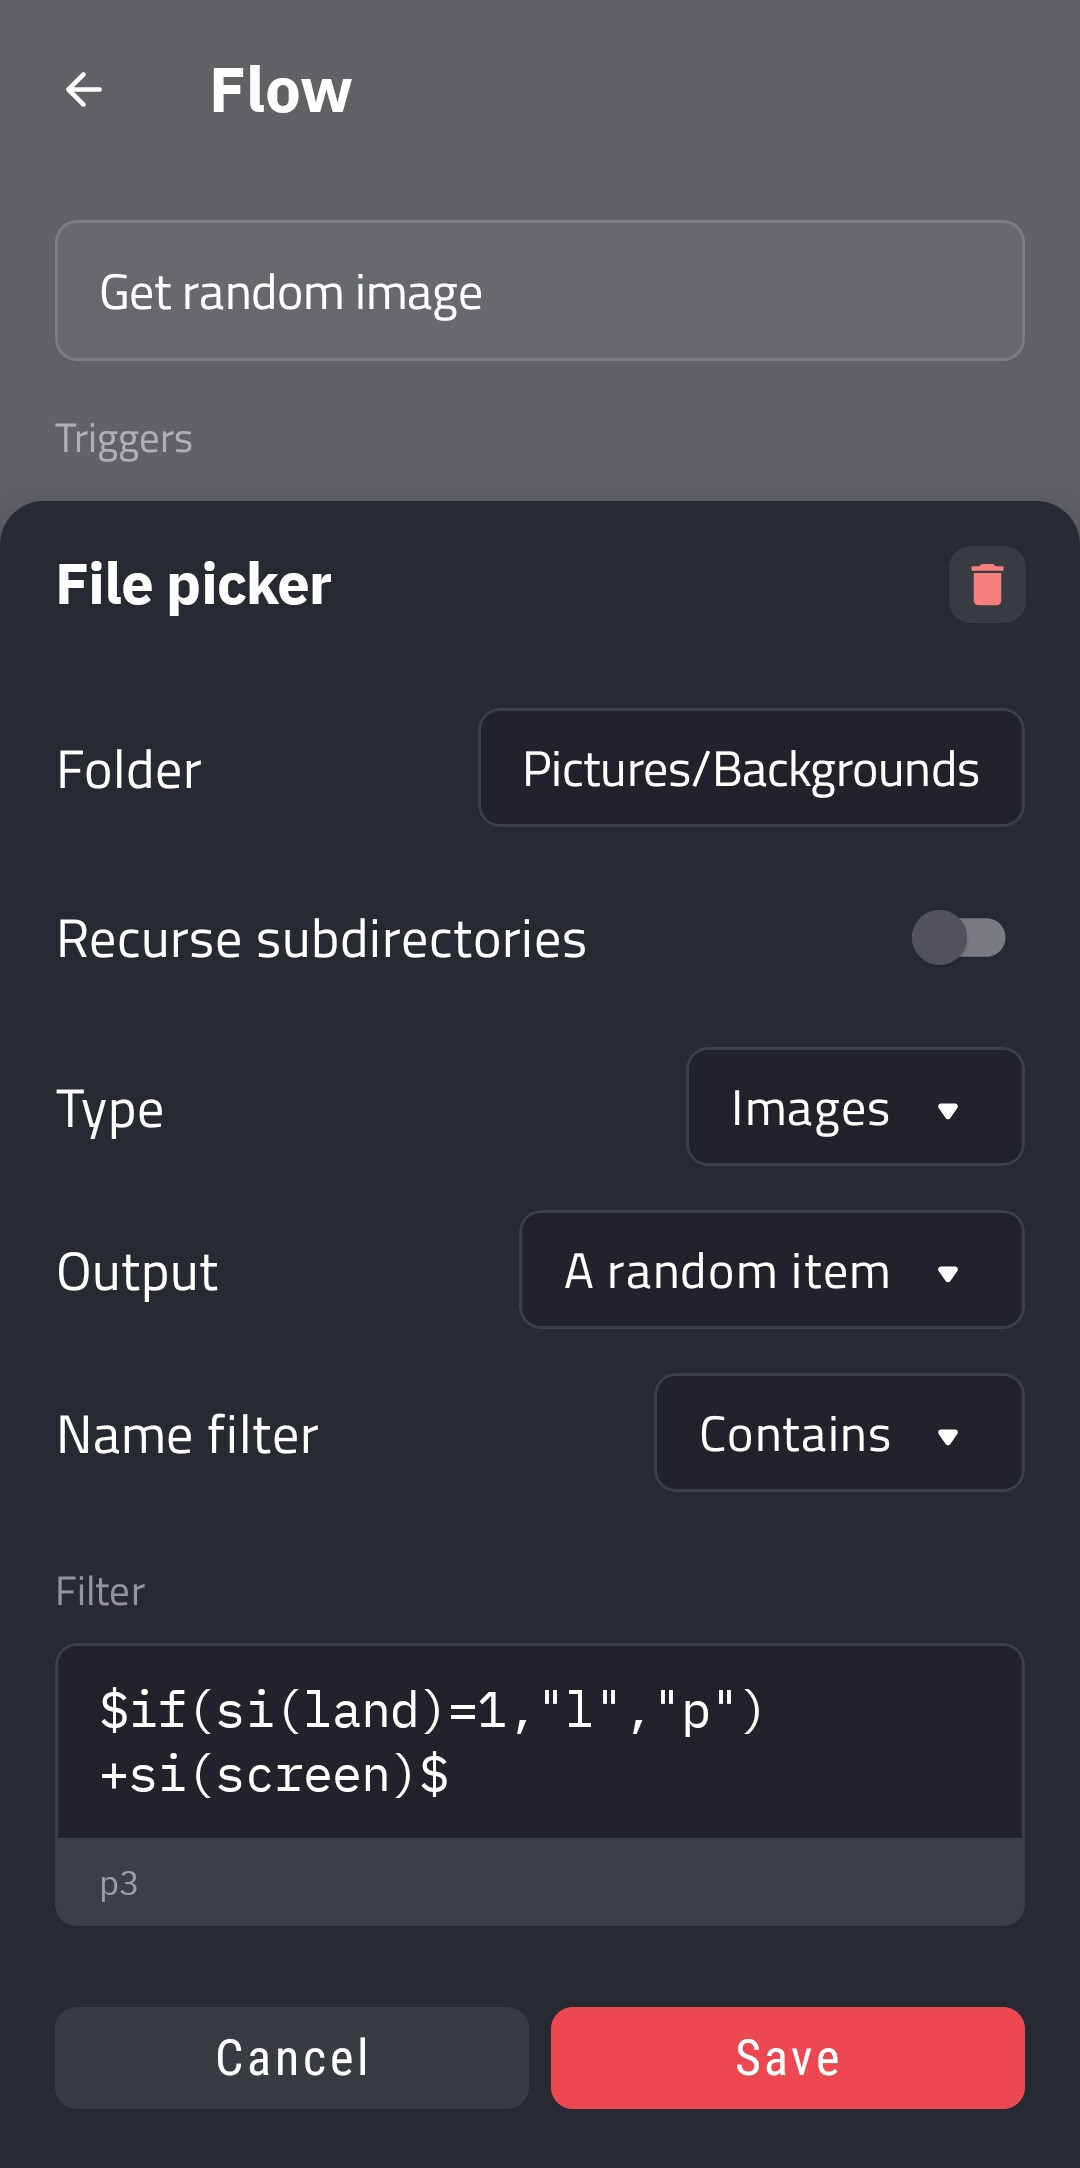Focus the Filter expression text box
This screenshot has height=2168, width=1080.
[540, 1742]
